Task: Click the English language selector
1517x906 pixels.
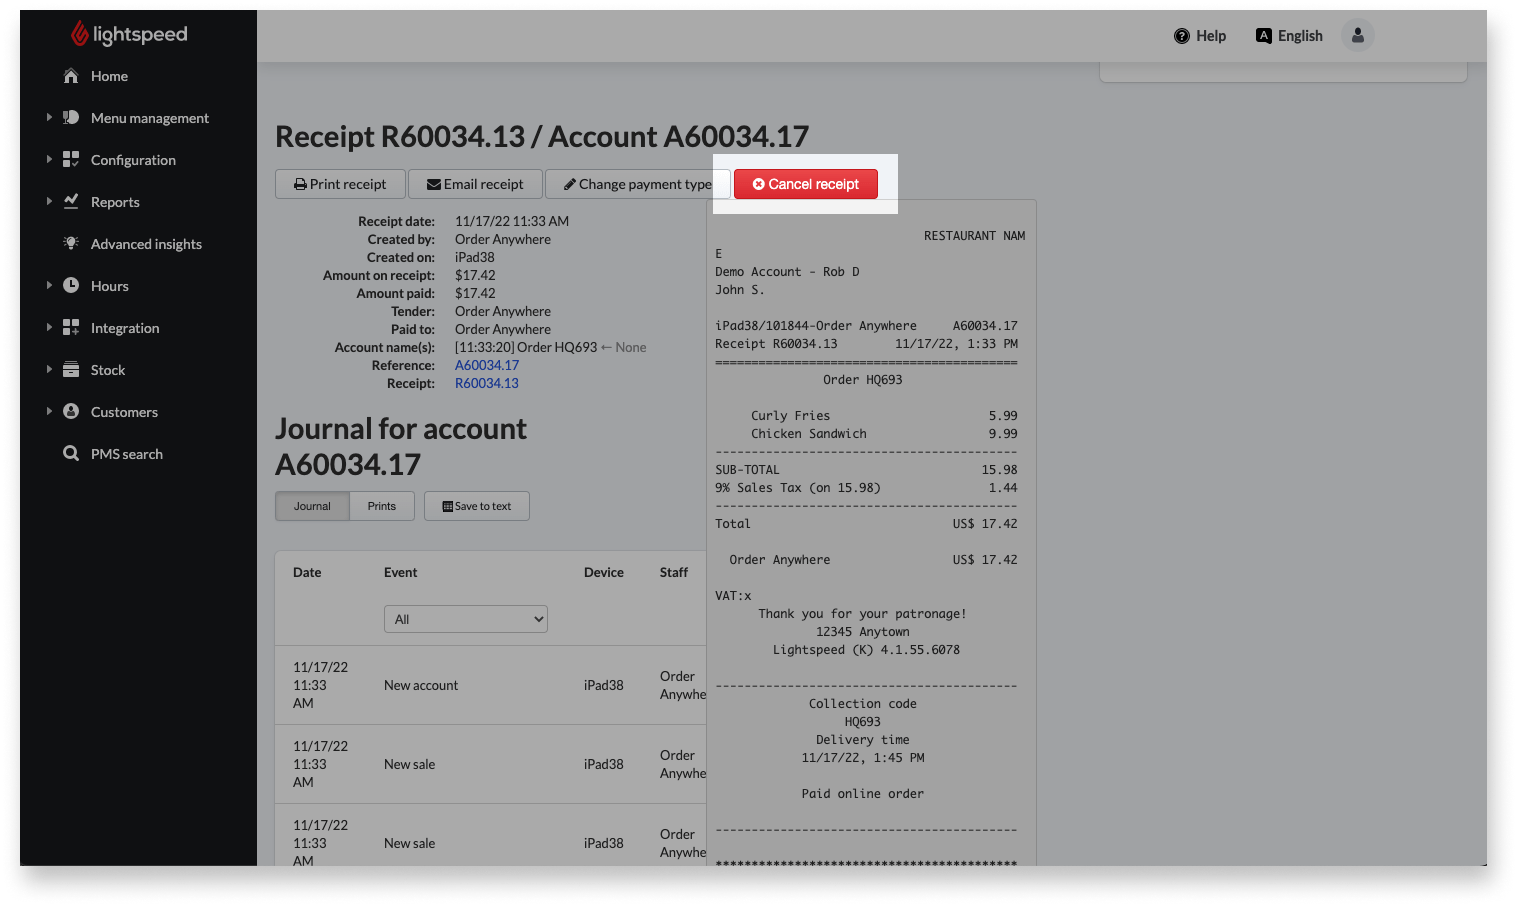Action: [x=1289, y=36]
